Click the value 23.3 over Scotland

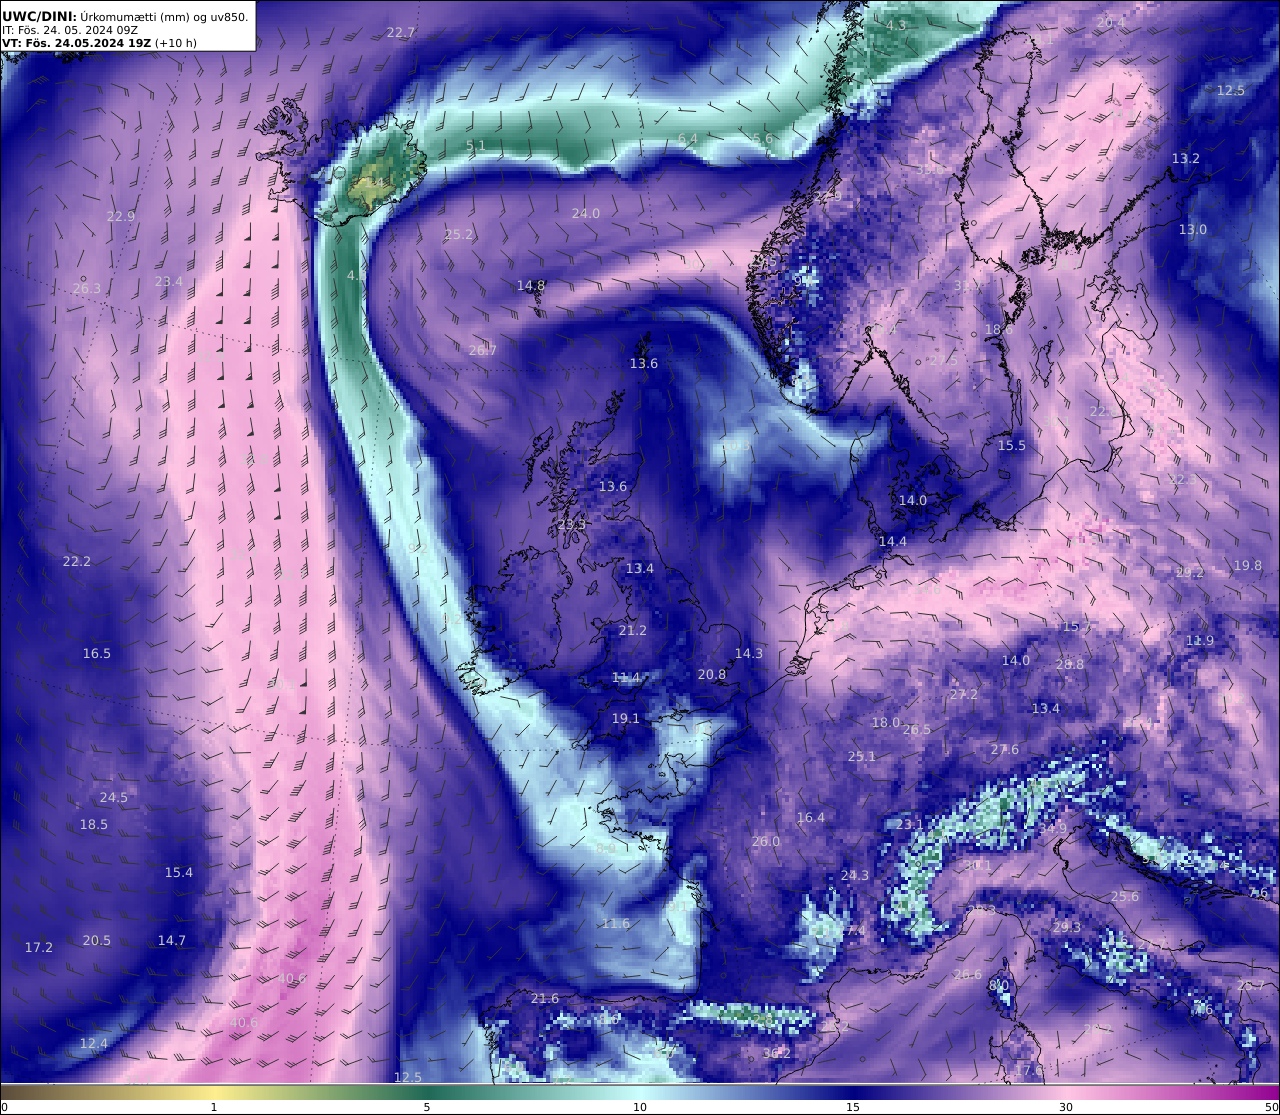[x=572, y=524]
